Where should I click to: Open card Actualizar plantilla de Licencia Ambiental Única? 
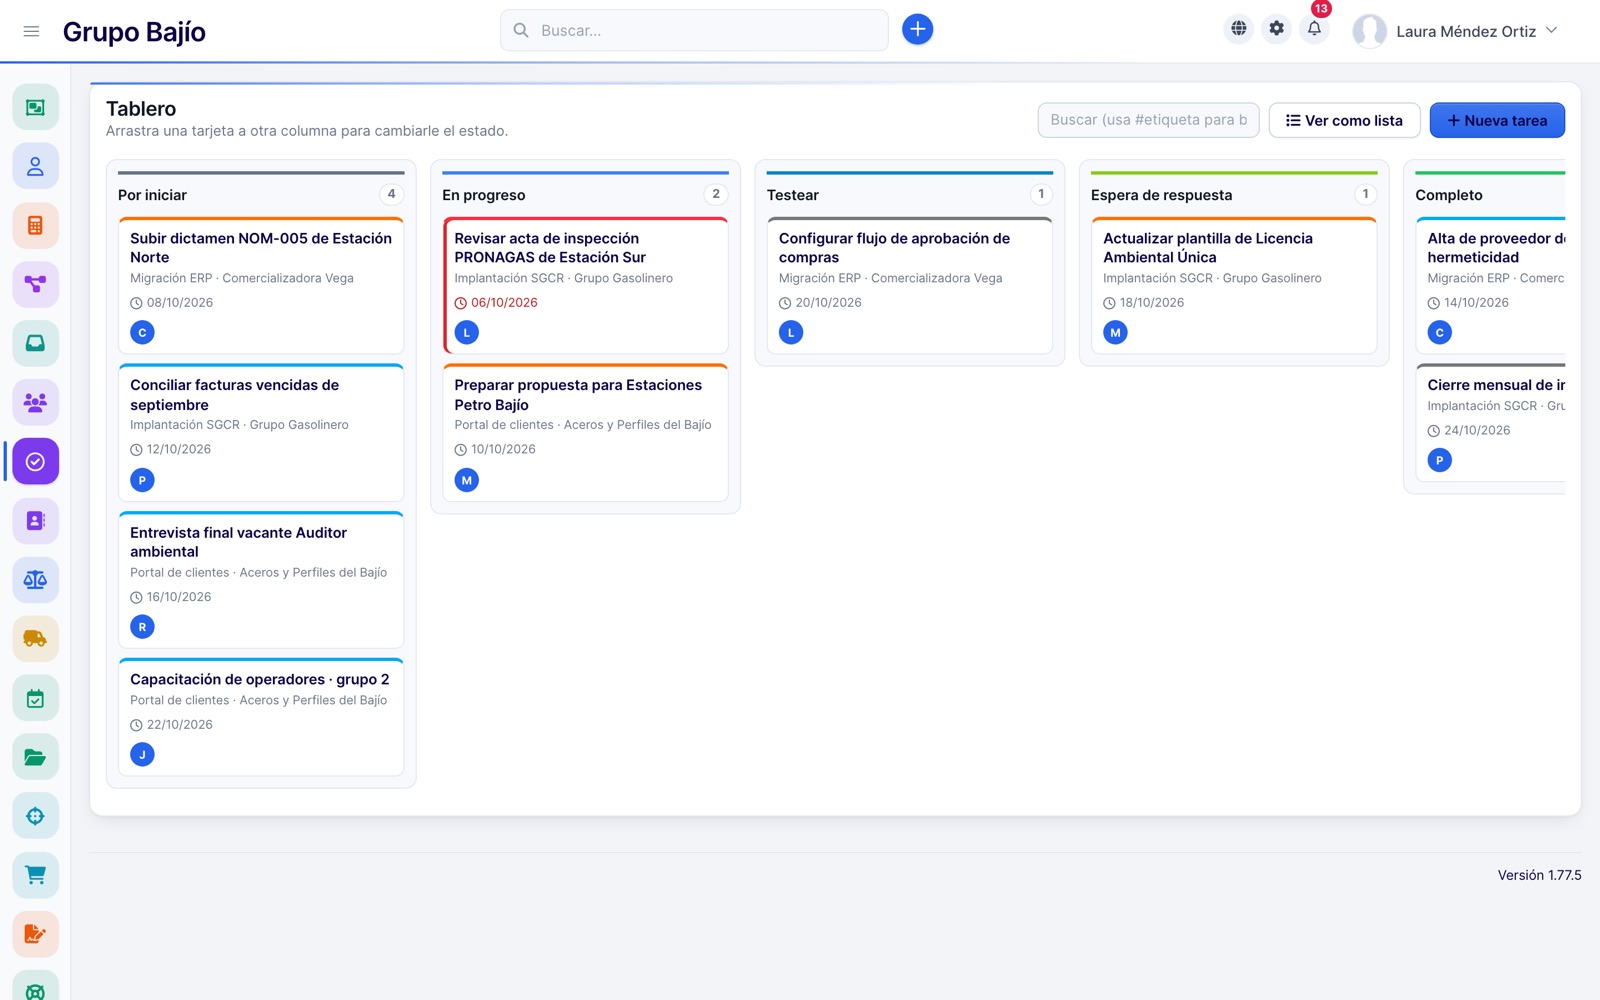1234,285
